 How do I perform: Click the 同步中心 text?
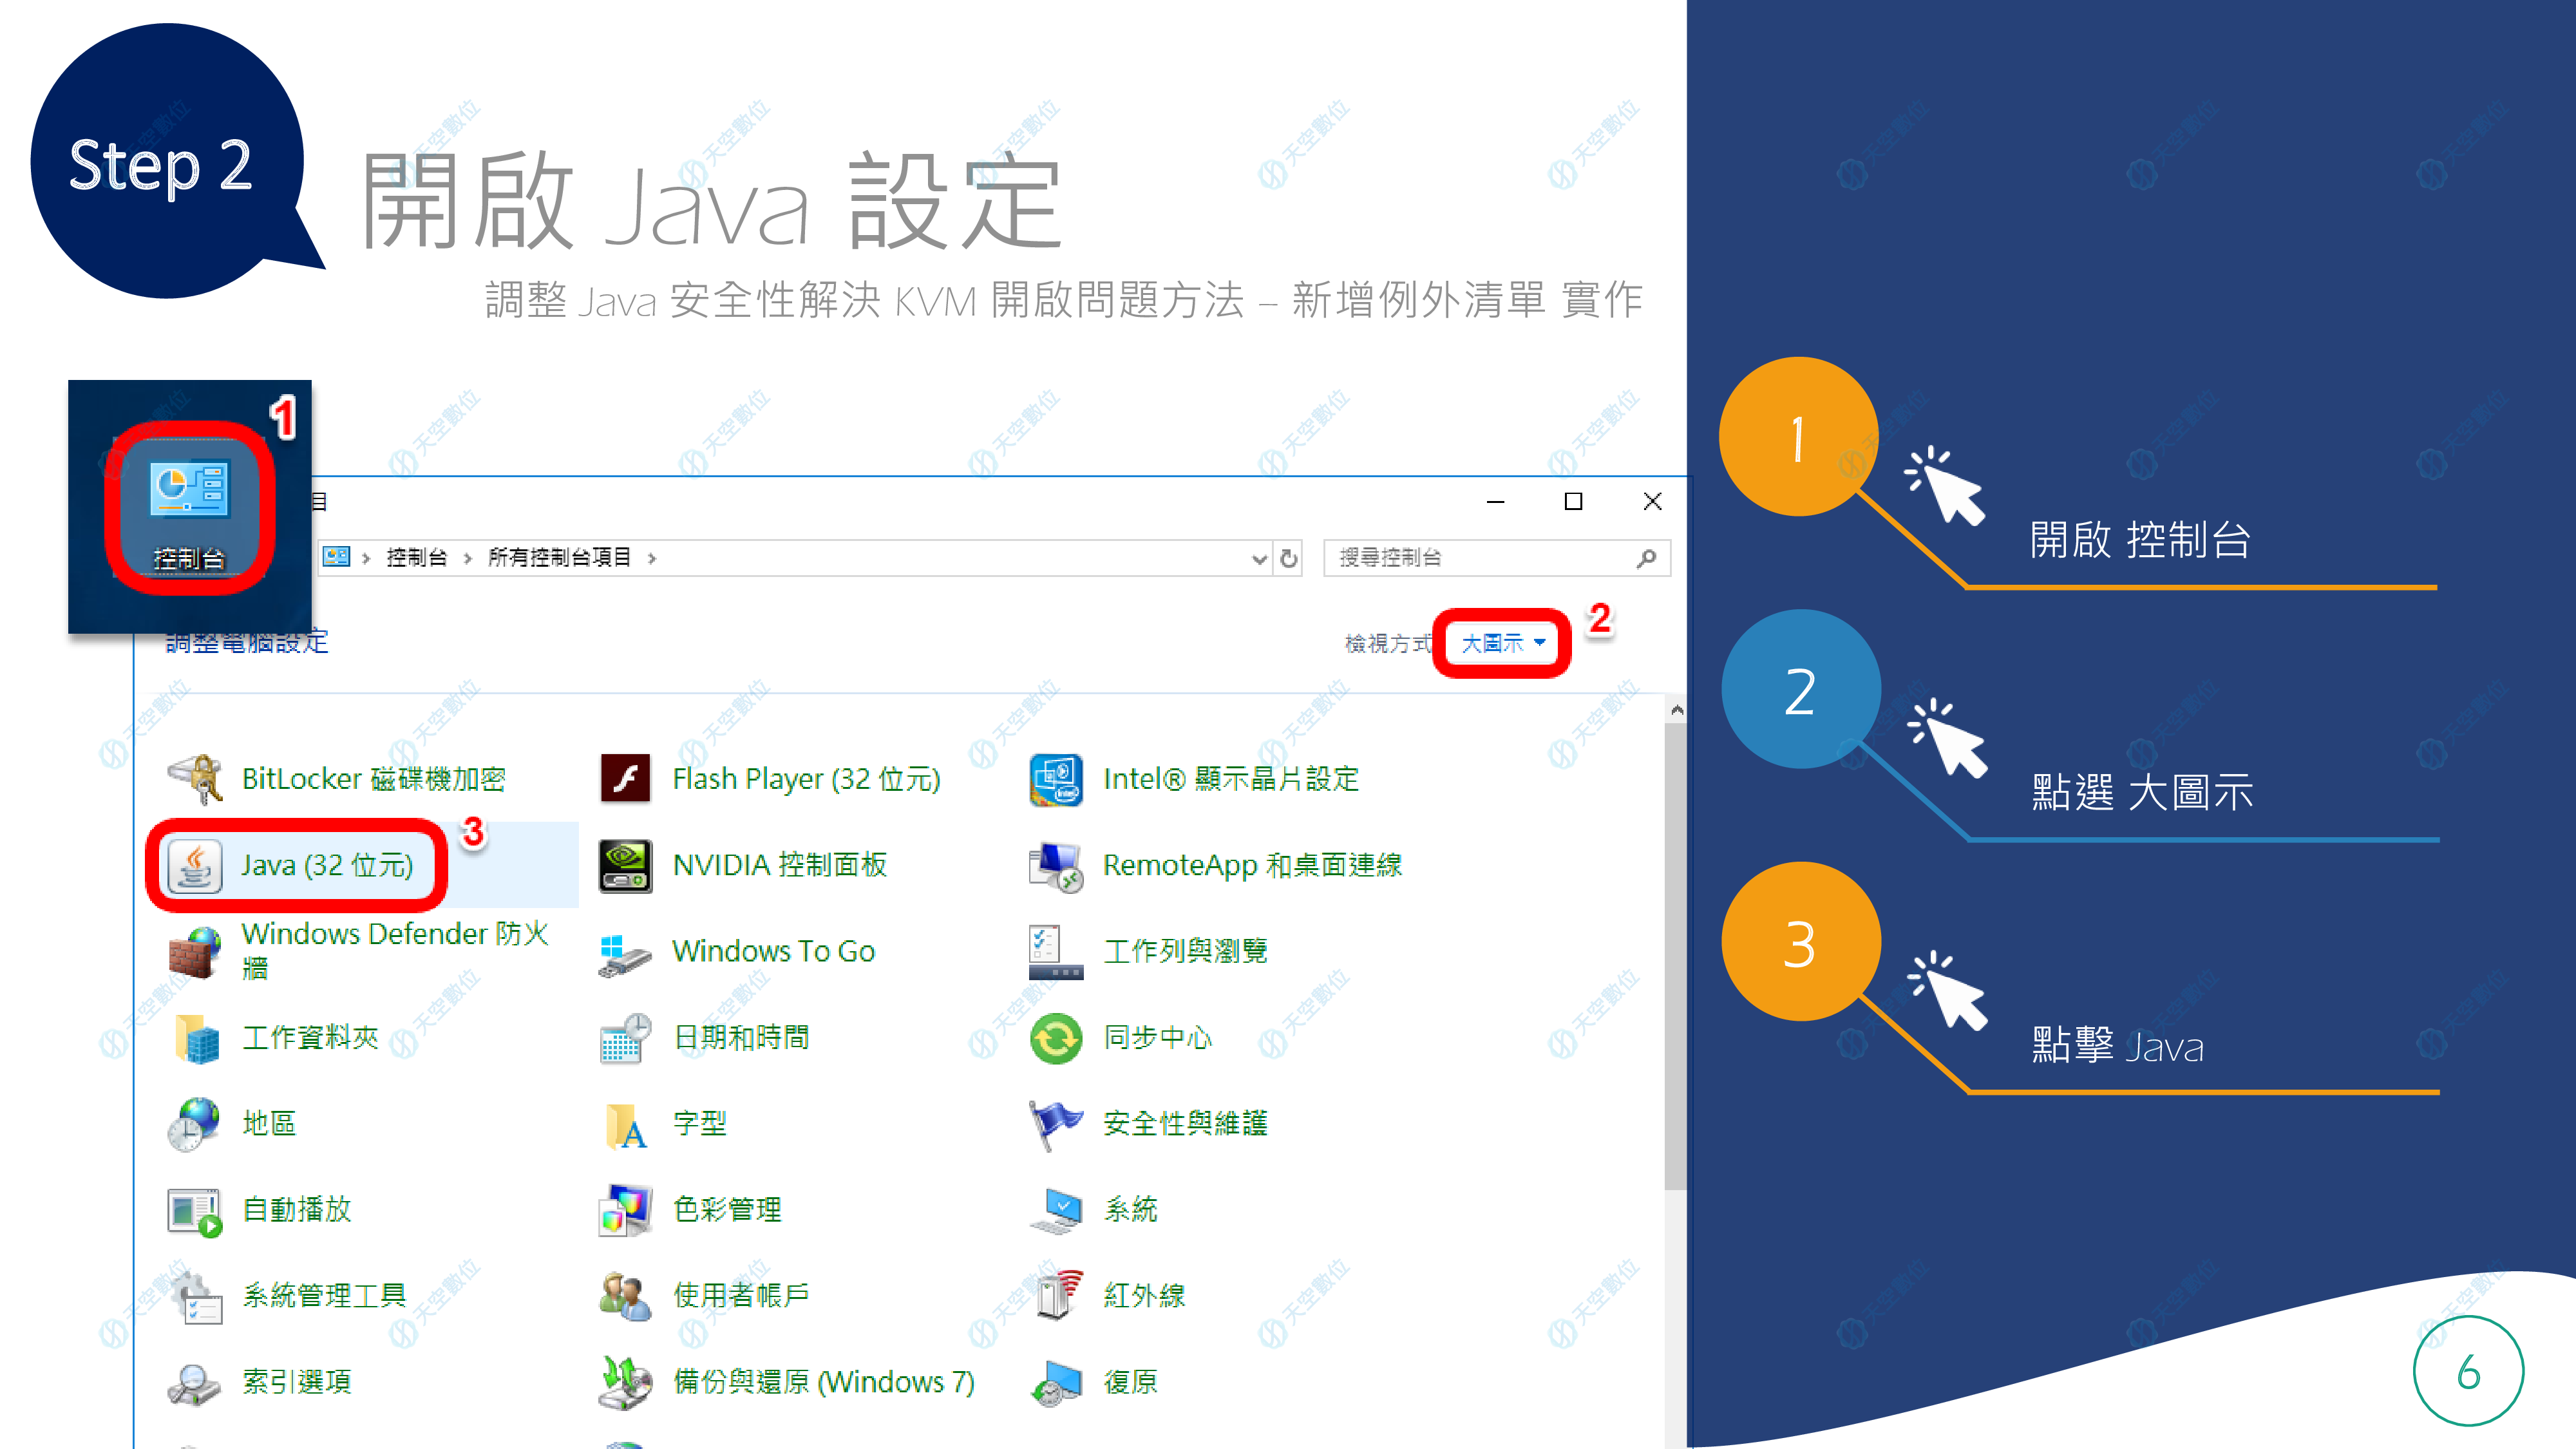coord(1158,1037)
